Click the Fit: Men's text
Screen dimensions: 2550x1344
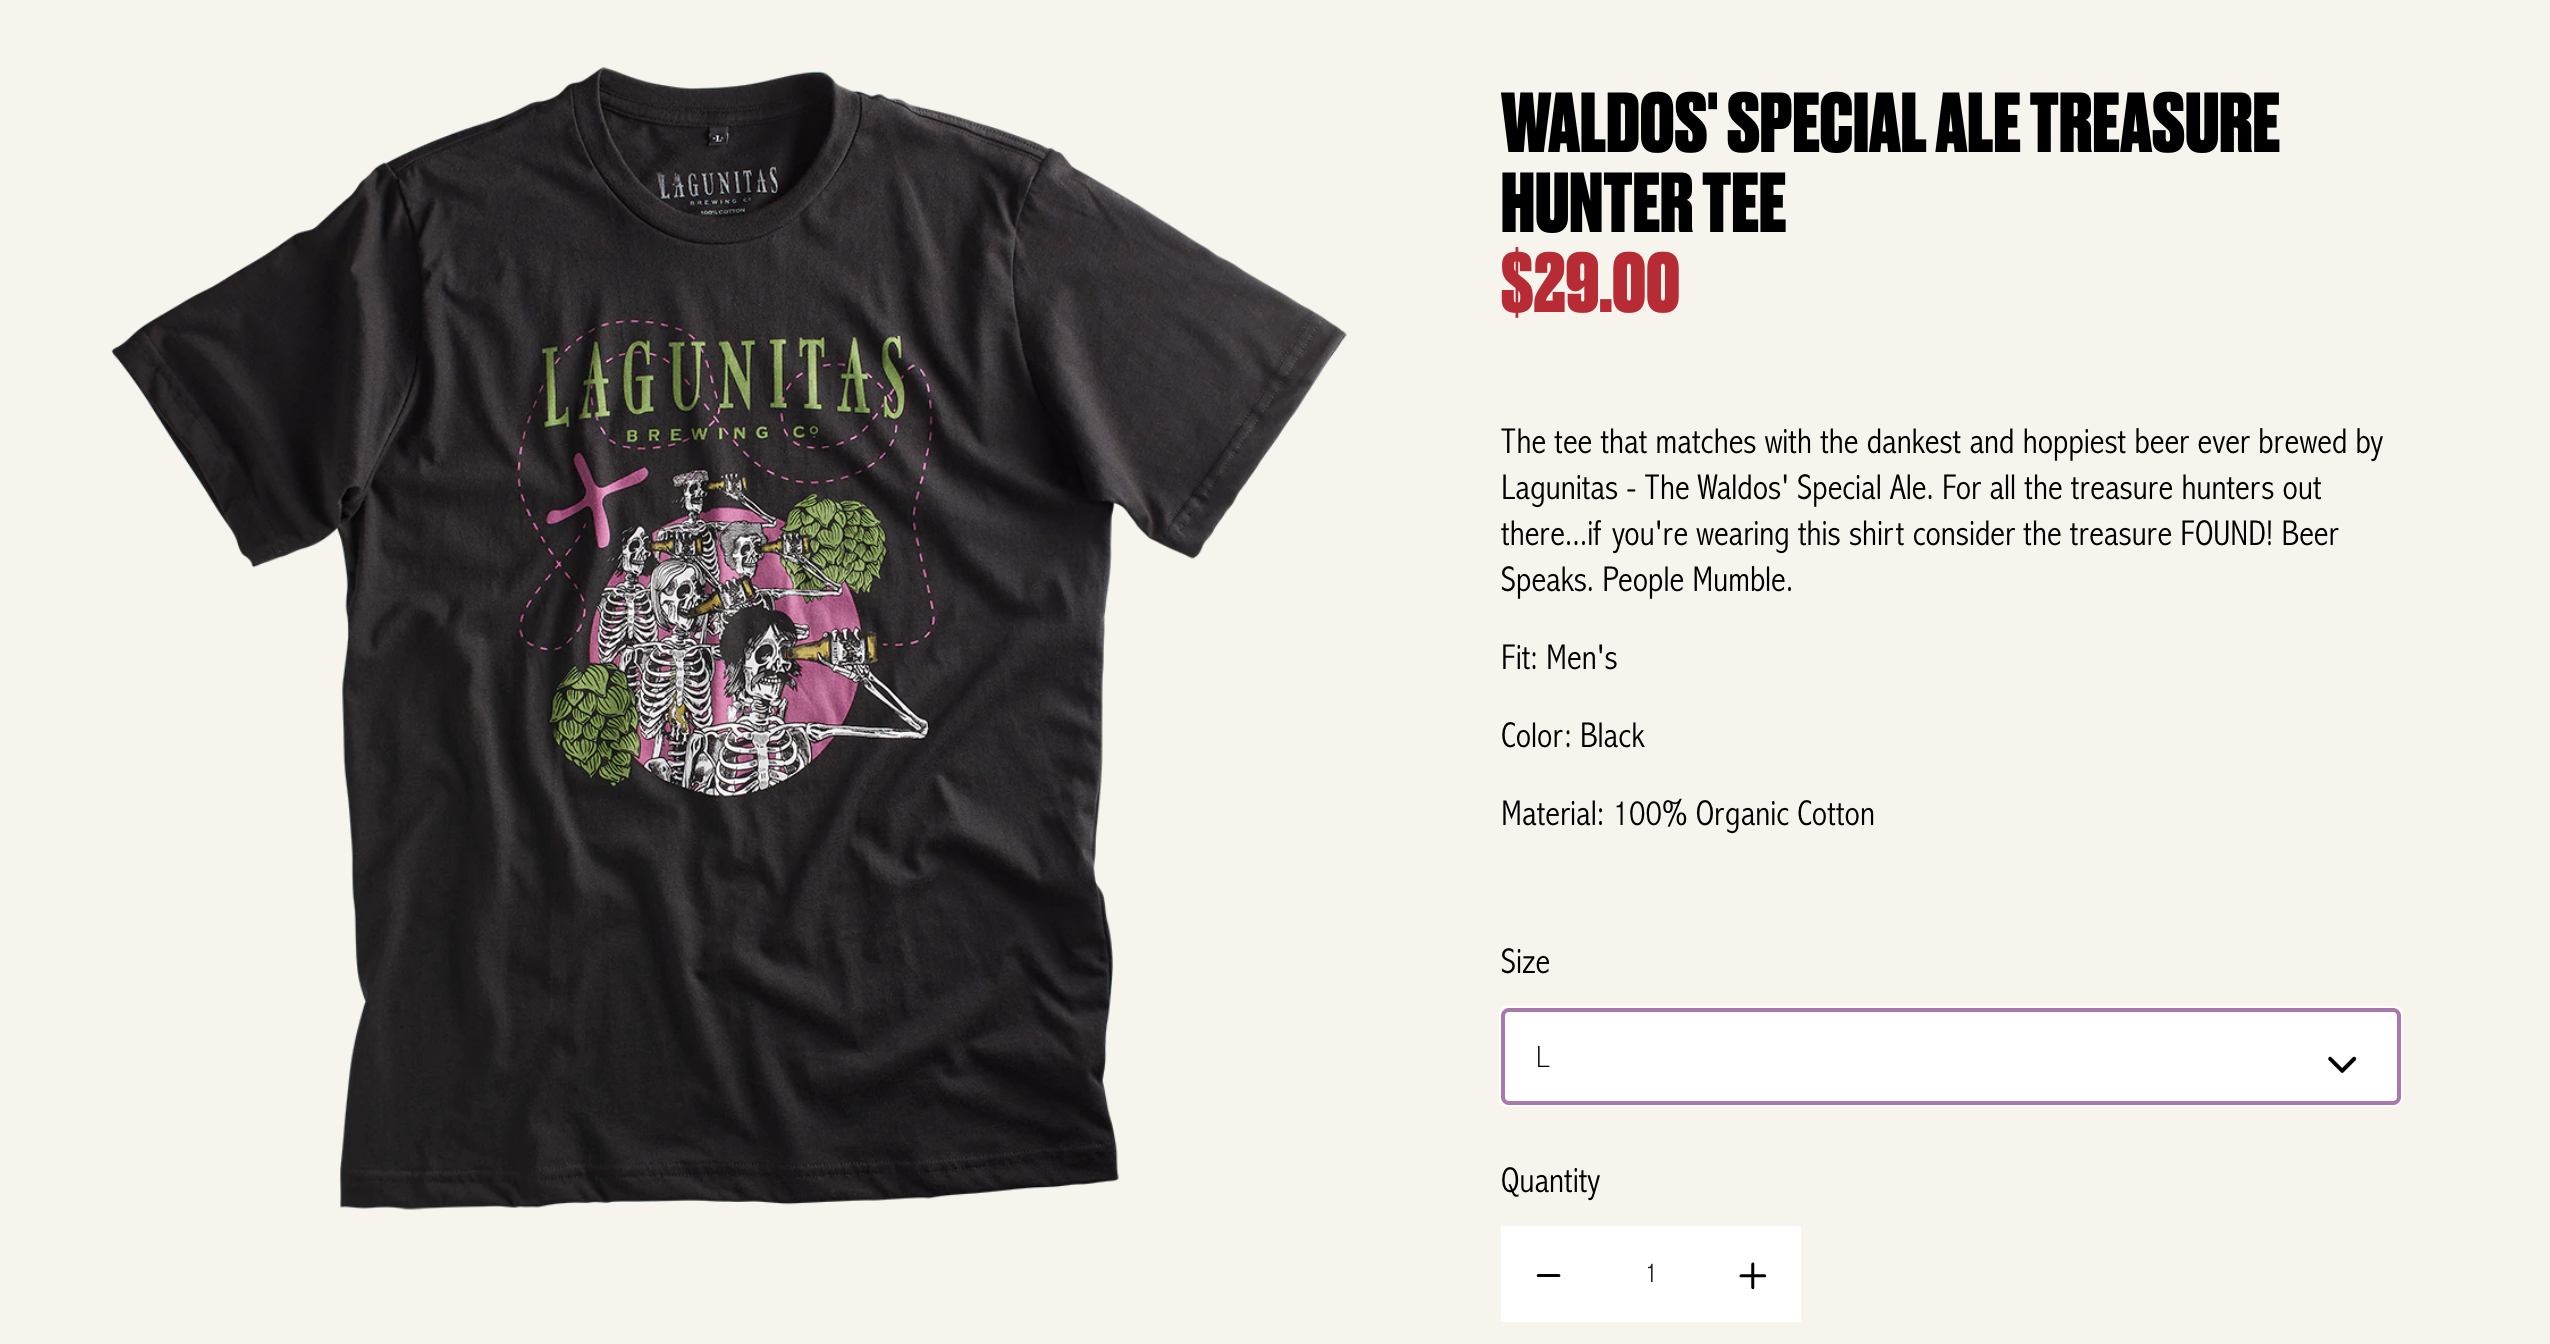click(1558, 658)
